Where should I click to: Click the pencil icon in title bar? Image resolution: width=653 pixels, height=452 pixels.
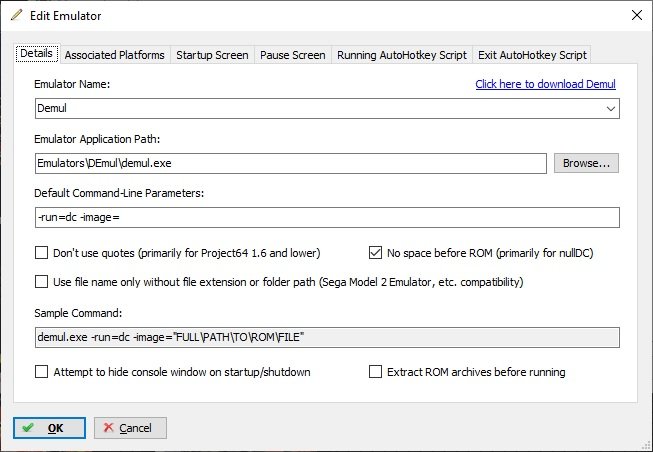coord(17,15)
